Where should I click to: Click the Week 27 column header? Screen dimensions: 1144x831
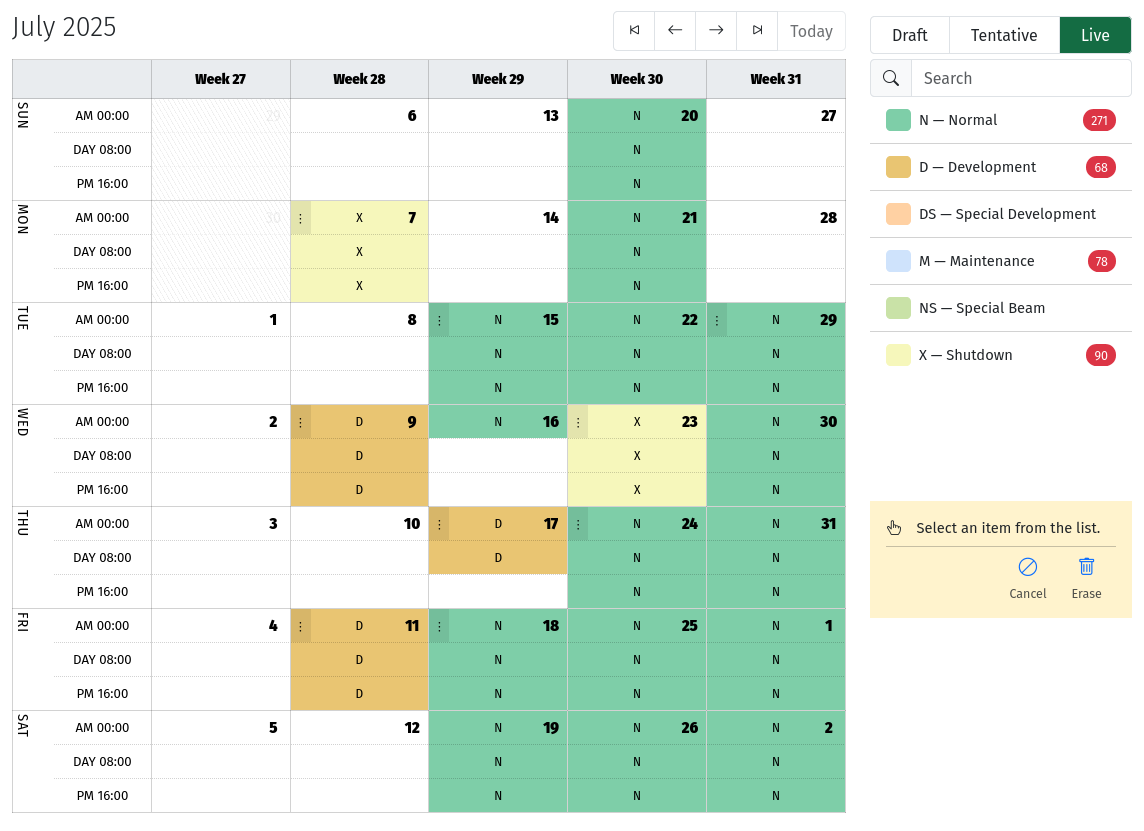pyautogui.click(x=220, y=79)
